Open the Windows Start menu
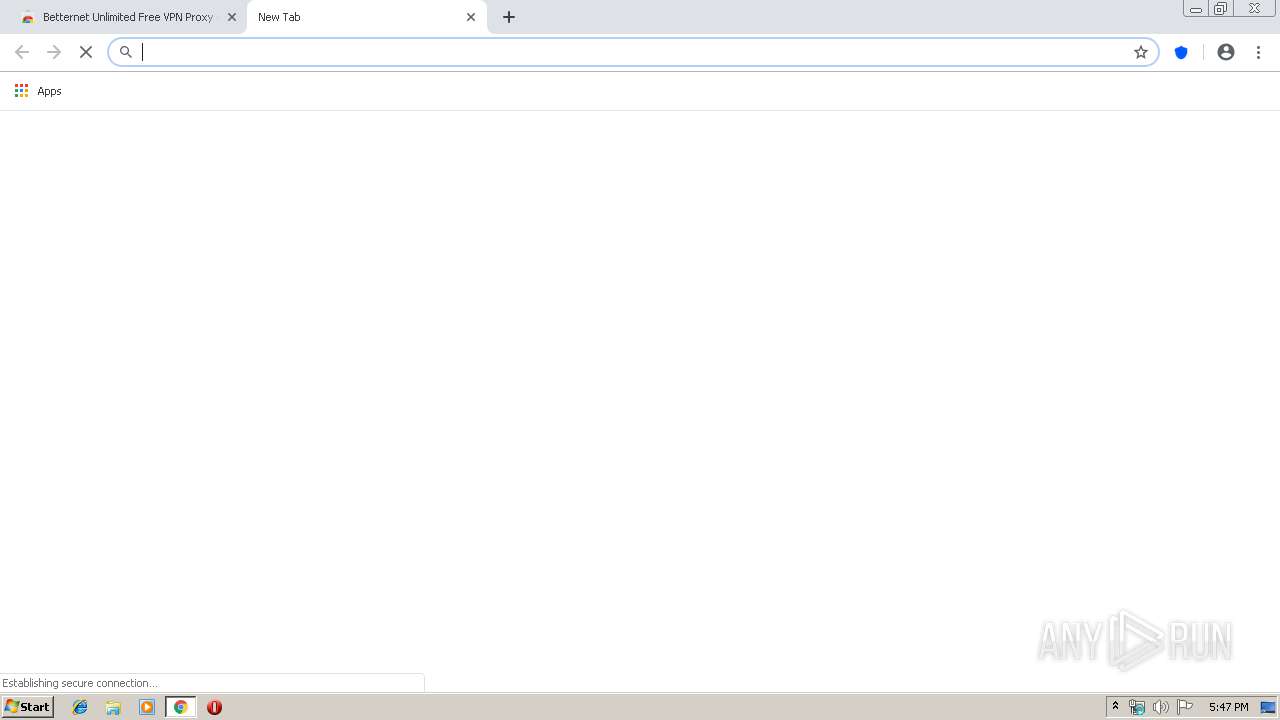1280x720 pixels. pyautogui.click(x=27, y=707)
